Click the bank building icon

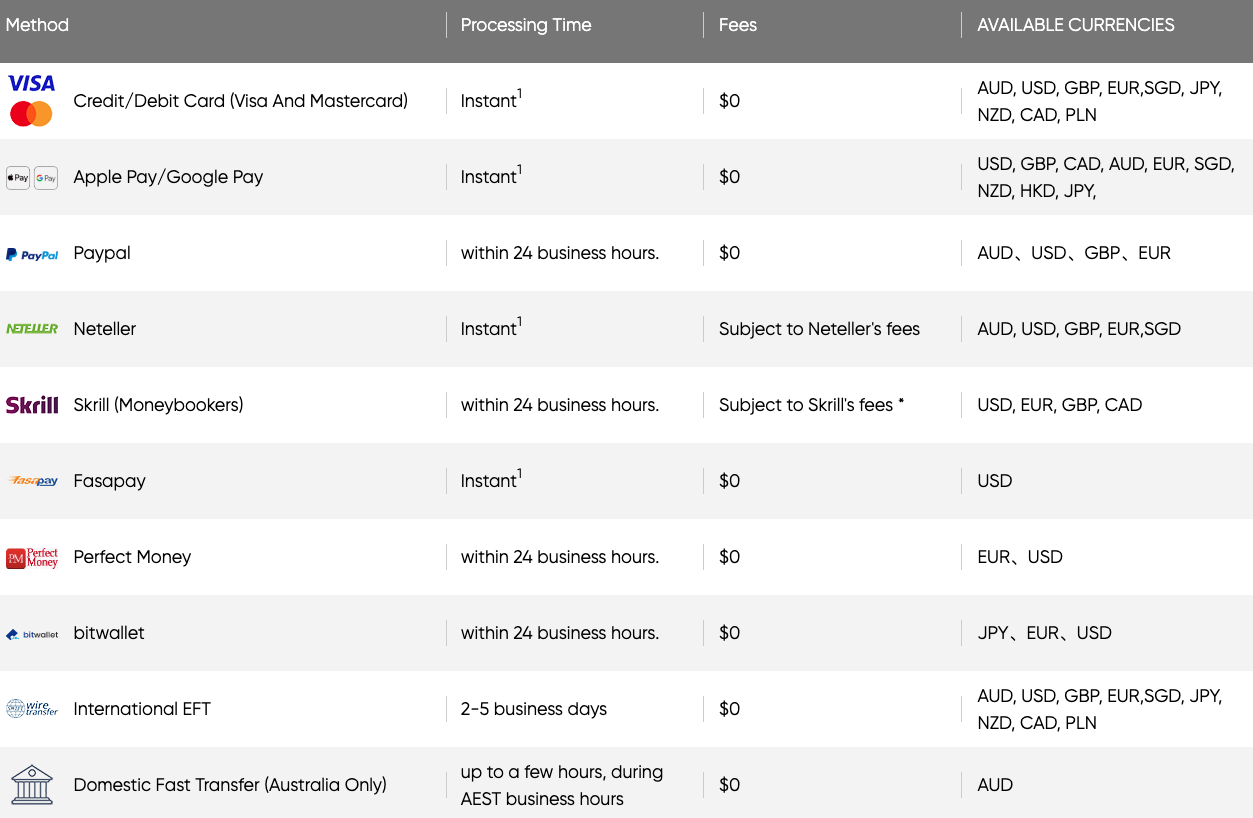click(32, 785)
